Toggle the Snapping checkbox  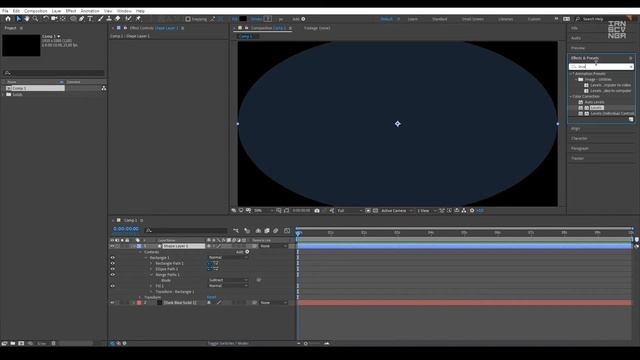pos(188,19)
